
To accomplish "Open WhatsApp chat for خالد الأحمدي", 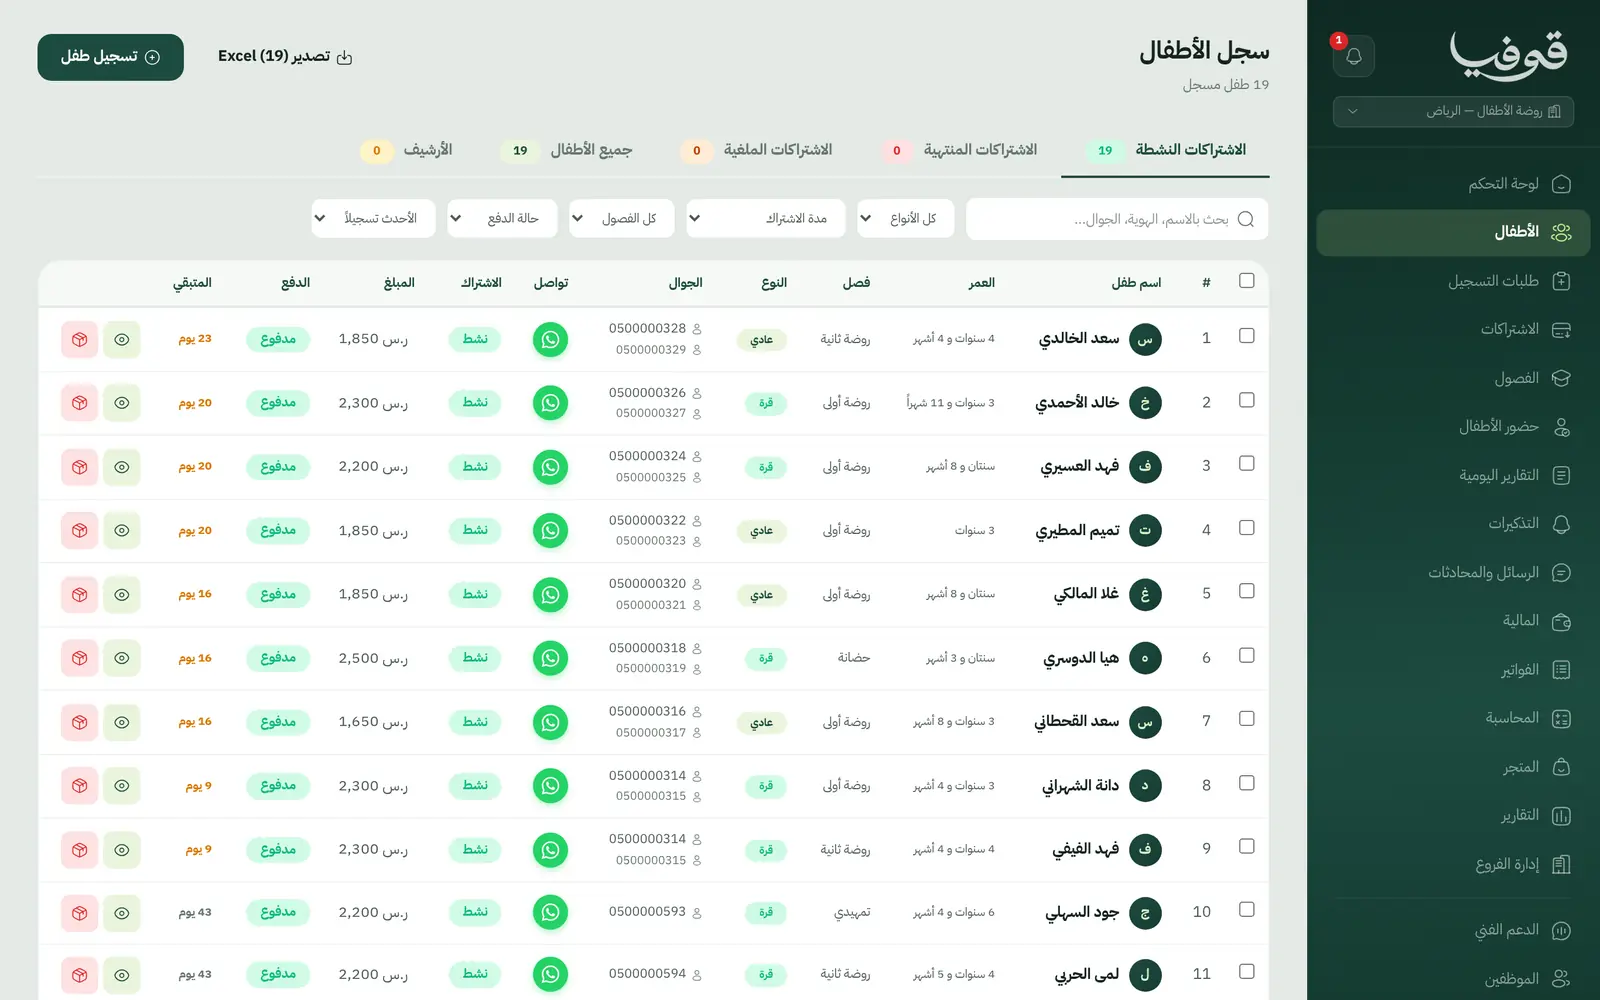I will click(x=550, y=403).
